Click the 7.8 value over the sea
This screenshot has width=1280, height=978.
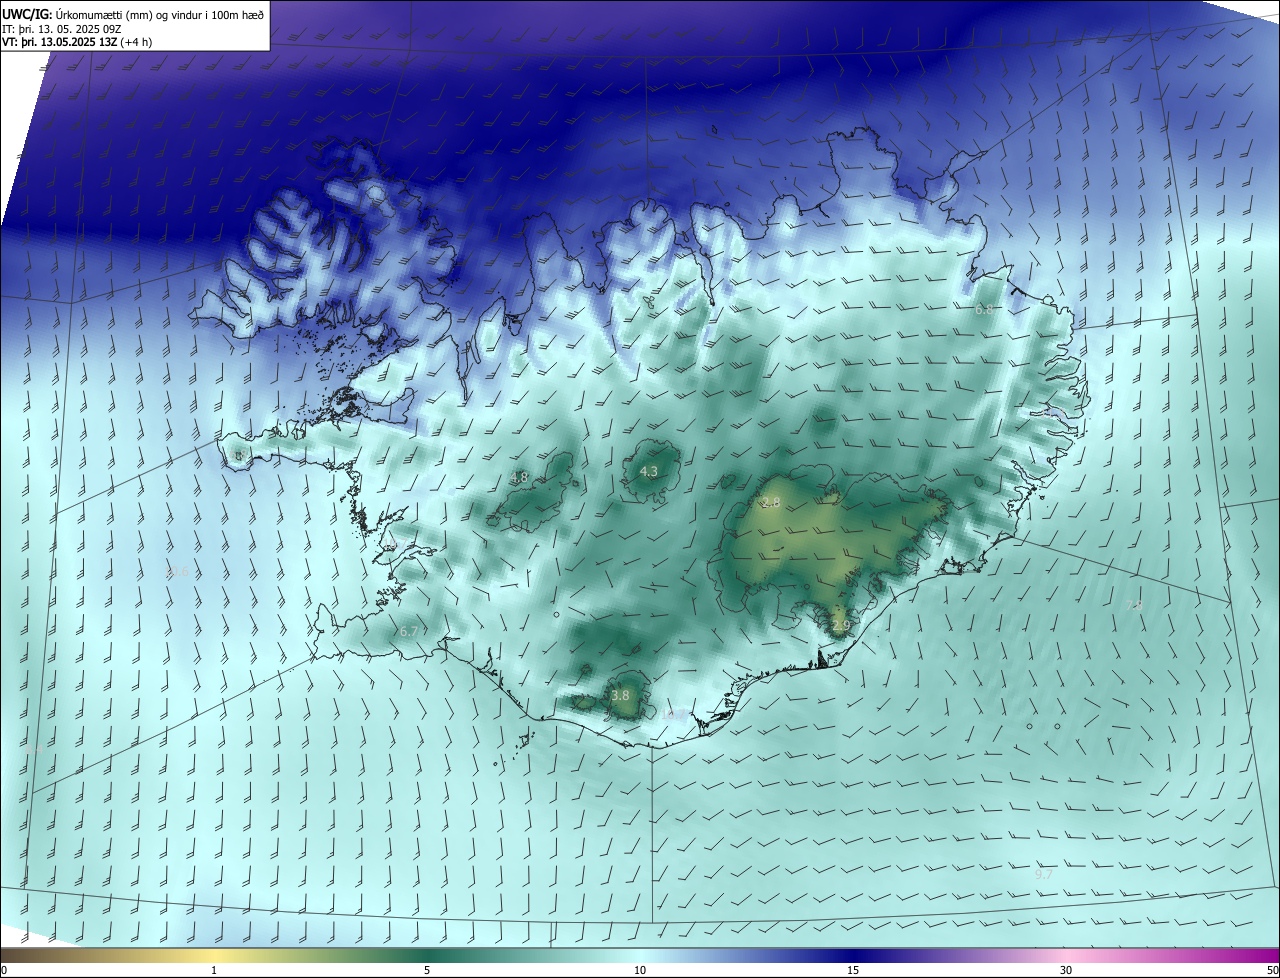(x=1133, y=606)
